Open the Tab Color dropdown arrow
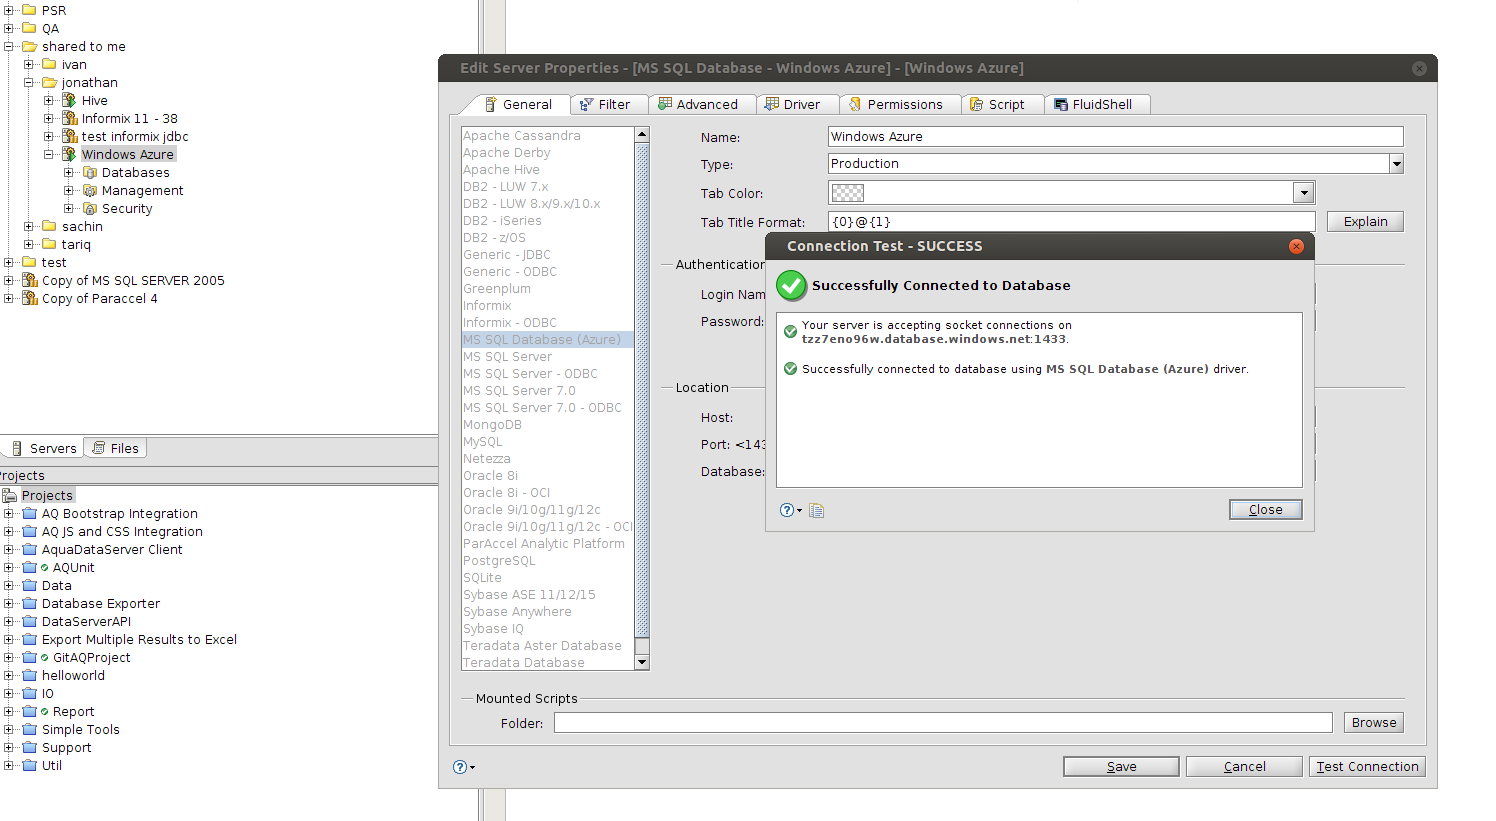The image size is (1496, 821). (x=1303, y=193)
